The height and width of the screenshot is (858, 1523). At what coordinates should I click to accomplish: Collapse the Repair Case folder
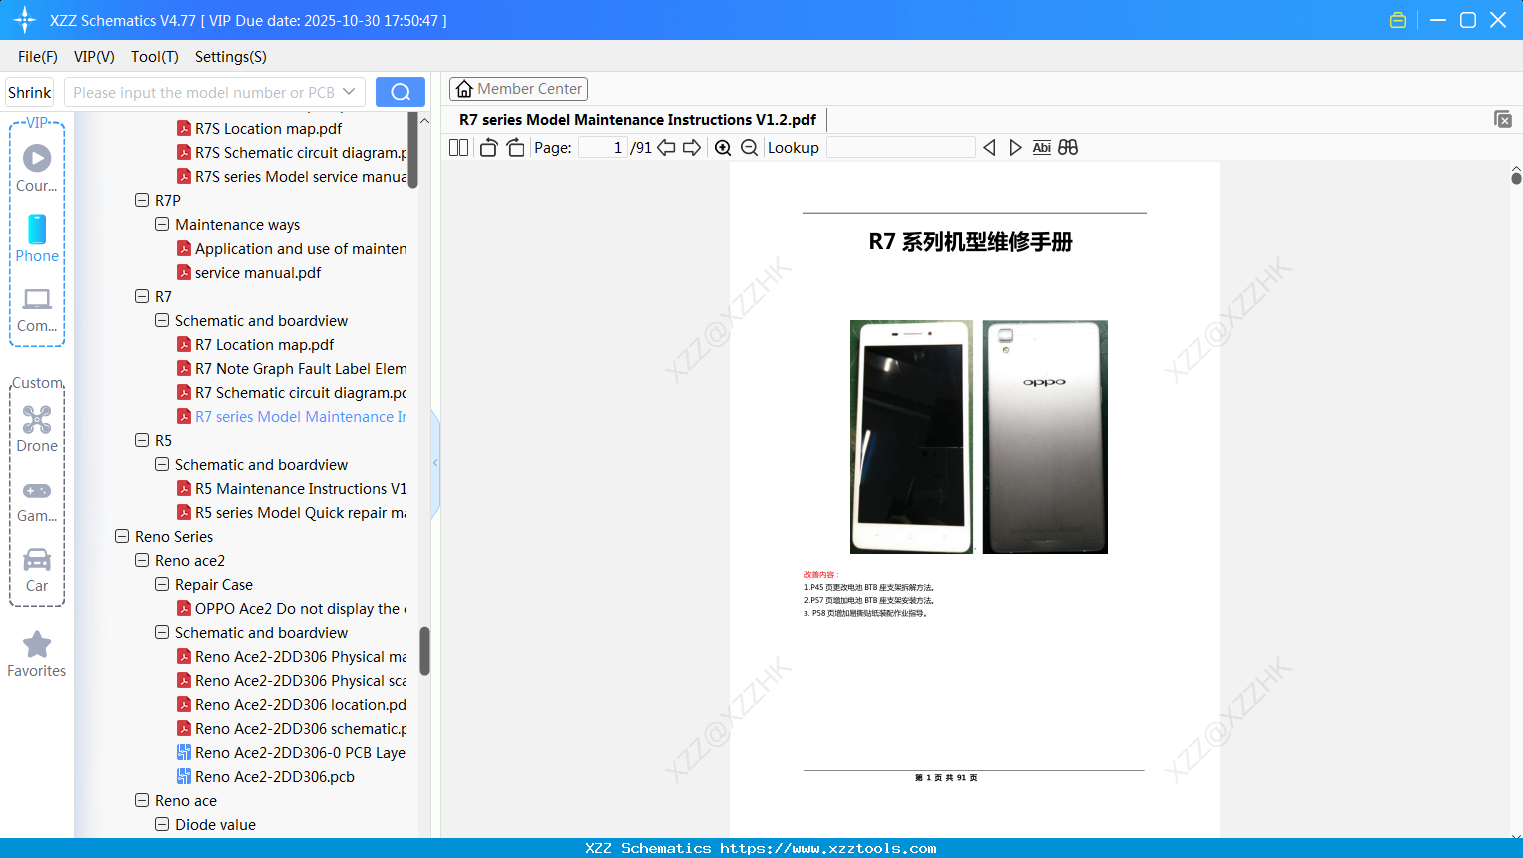[162, 584]
